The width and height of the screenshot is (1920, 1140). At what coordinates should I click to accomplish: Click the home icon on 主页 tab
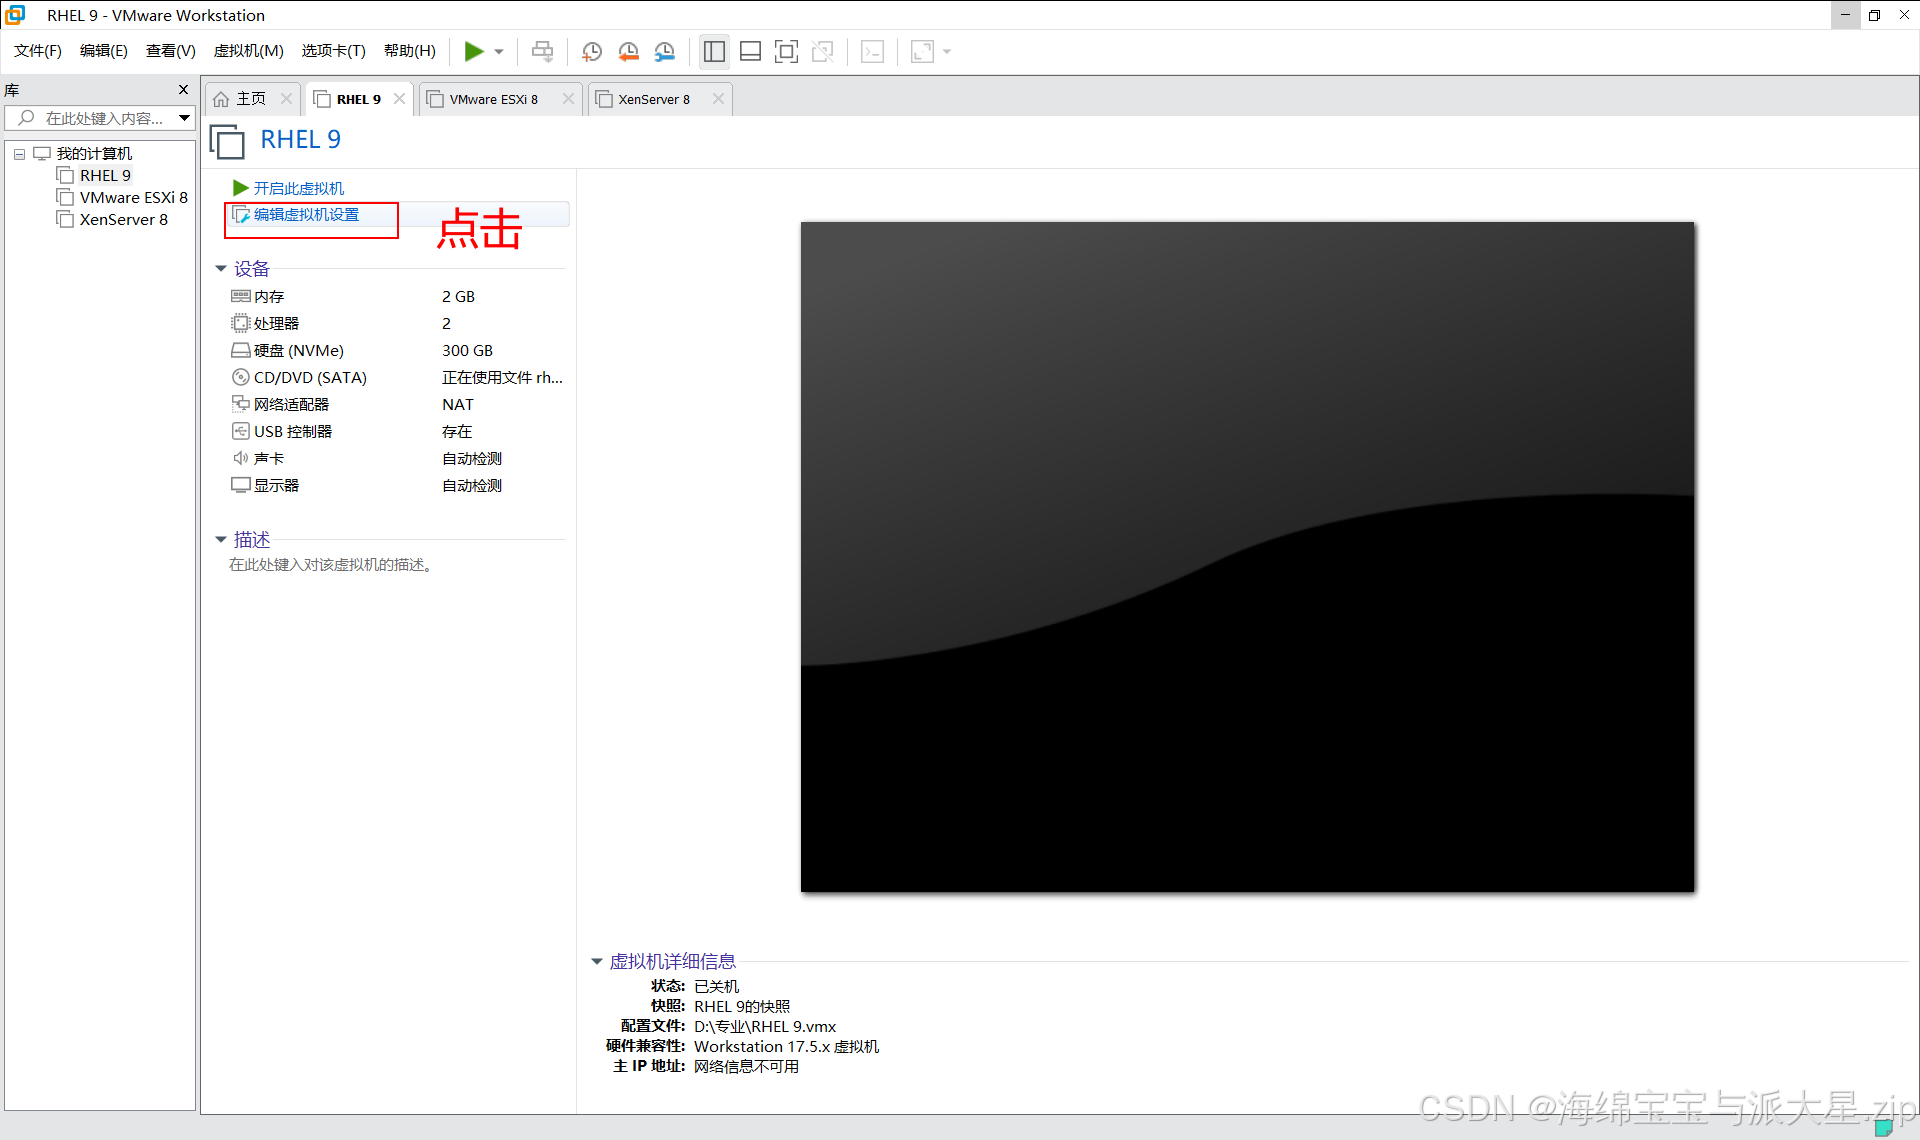[x=221, y=99]
